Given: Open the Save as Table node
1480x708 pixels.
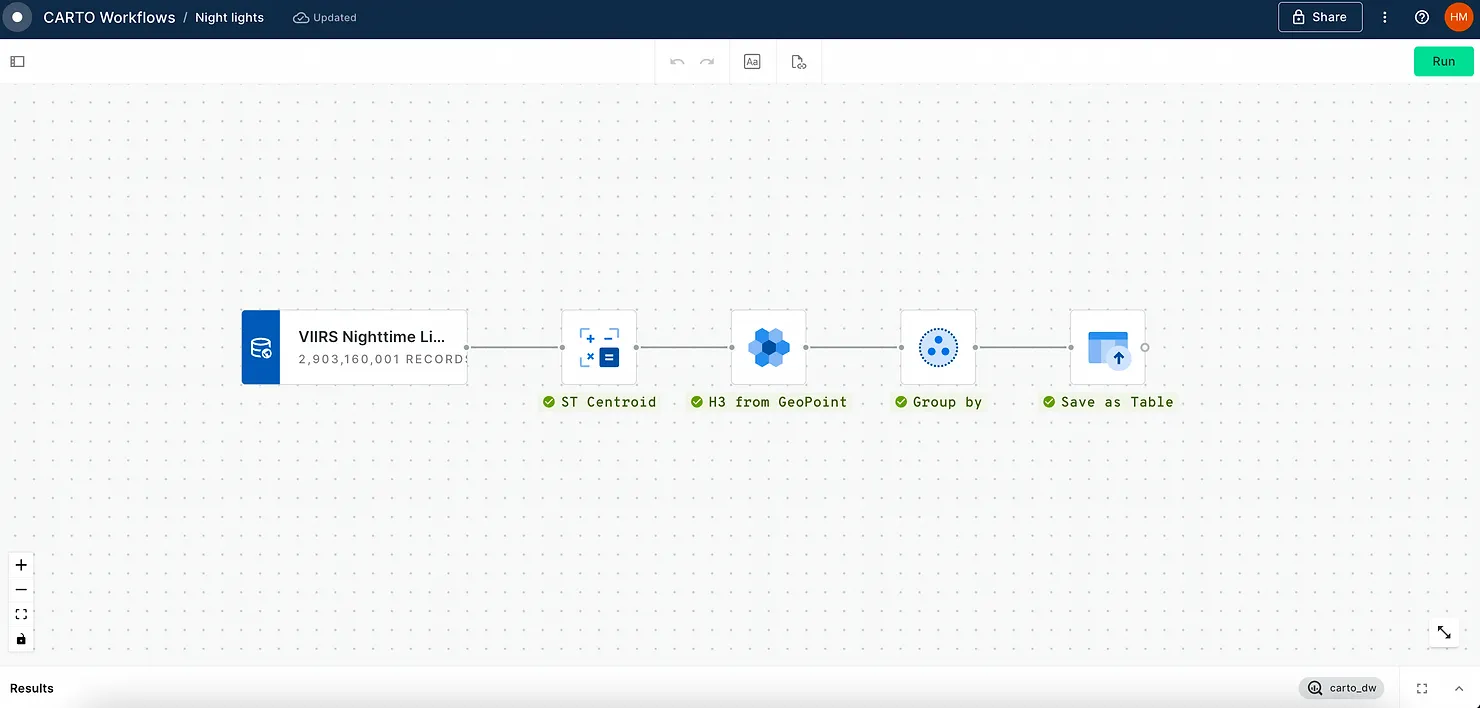Looking at the screenshot, I should pyautogui.click(x=1108, y=347).
